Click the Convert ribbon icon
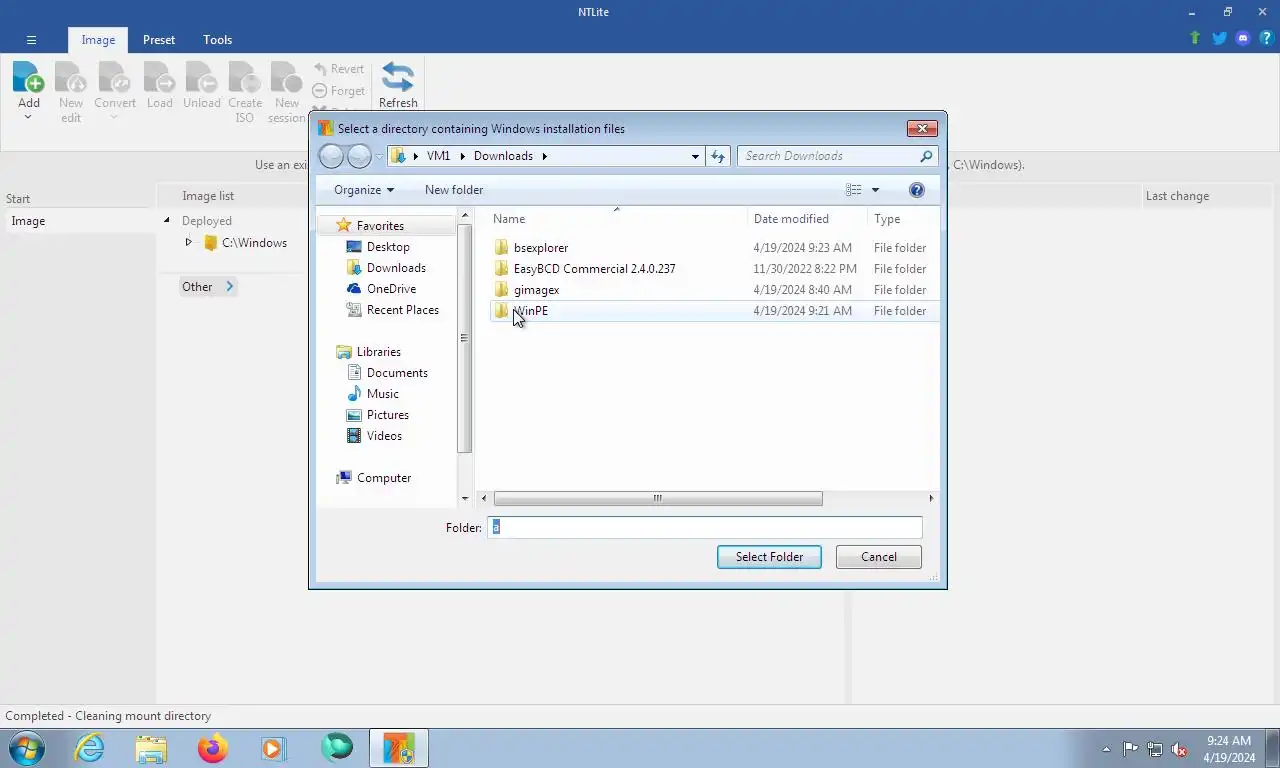The height and width of the screenshot is (768, 1280). 115,78
